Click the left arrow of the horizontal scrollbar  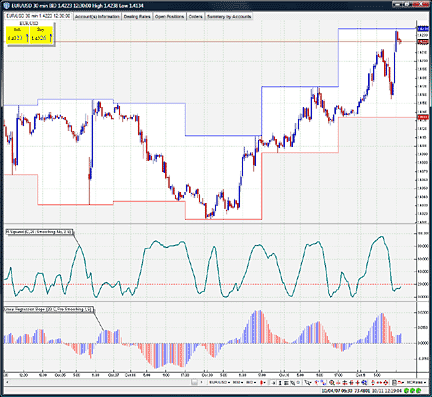pos(7,382)
